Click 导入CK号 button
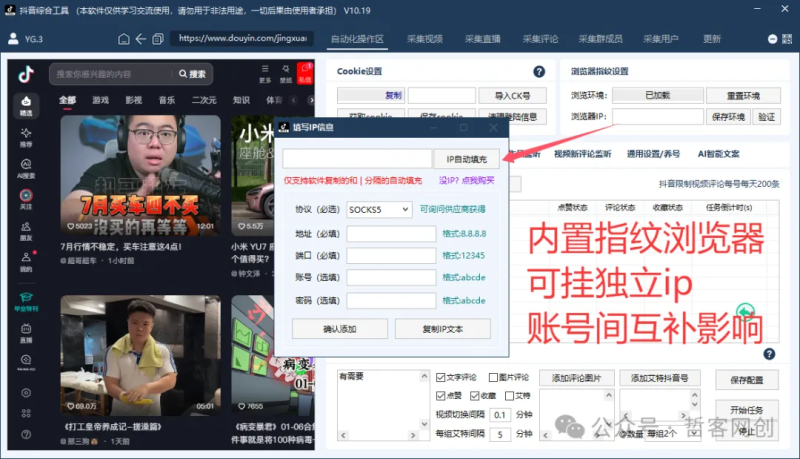 point(512,96)
